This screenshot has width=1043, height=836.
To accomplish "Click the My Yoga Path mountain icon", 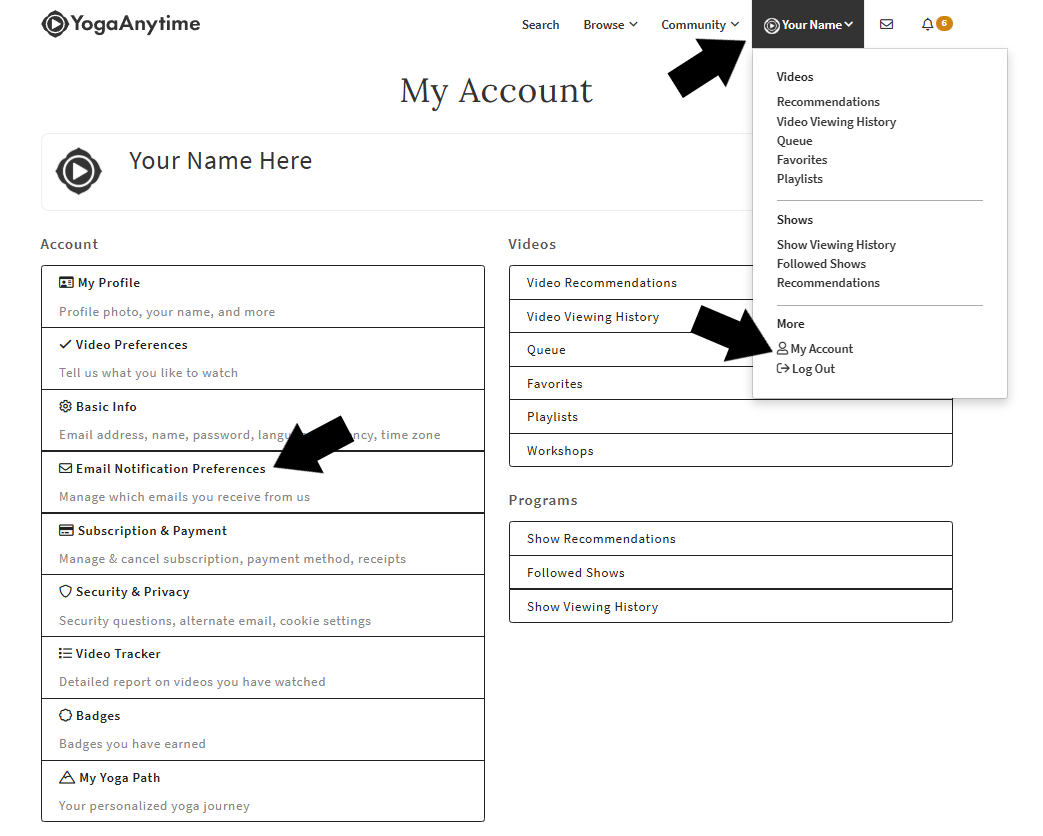I will pyautogui.click(x=67, y=777).
